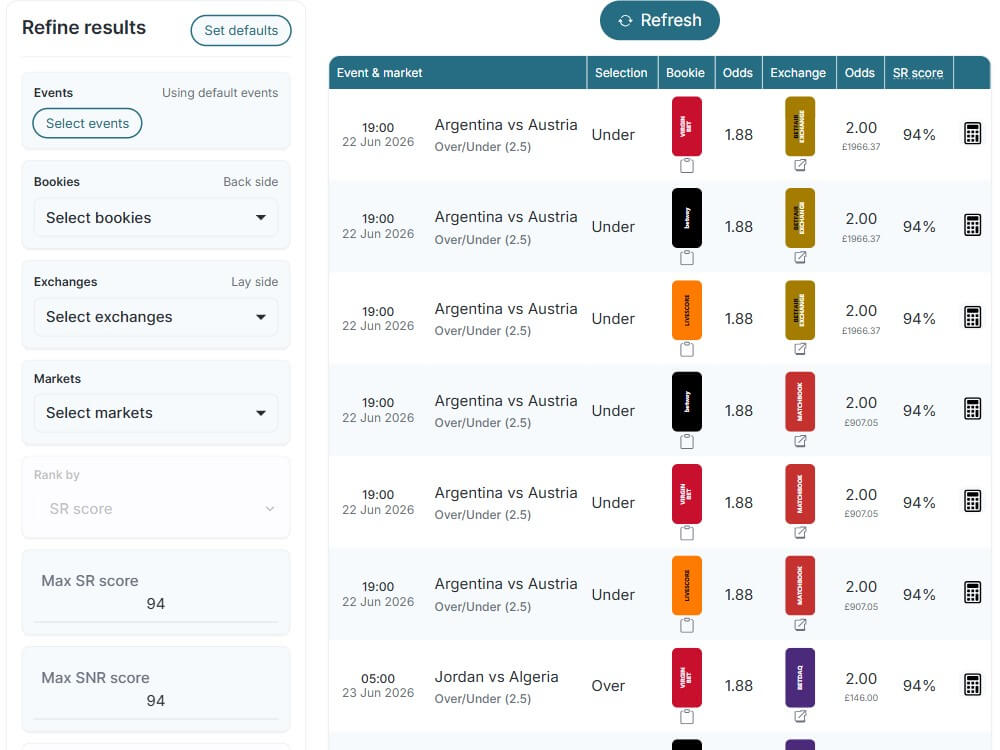Open external link under Betfair, LiveScore row
Viewport: 1000px width, 750px height.
coord(800,349)
